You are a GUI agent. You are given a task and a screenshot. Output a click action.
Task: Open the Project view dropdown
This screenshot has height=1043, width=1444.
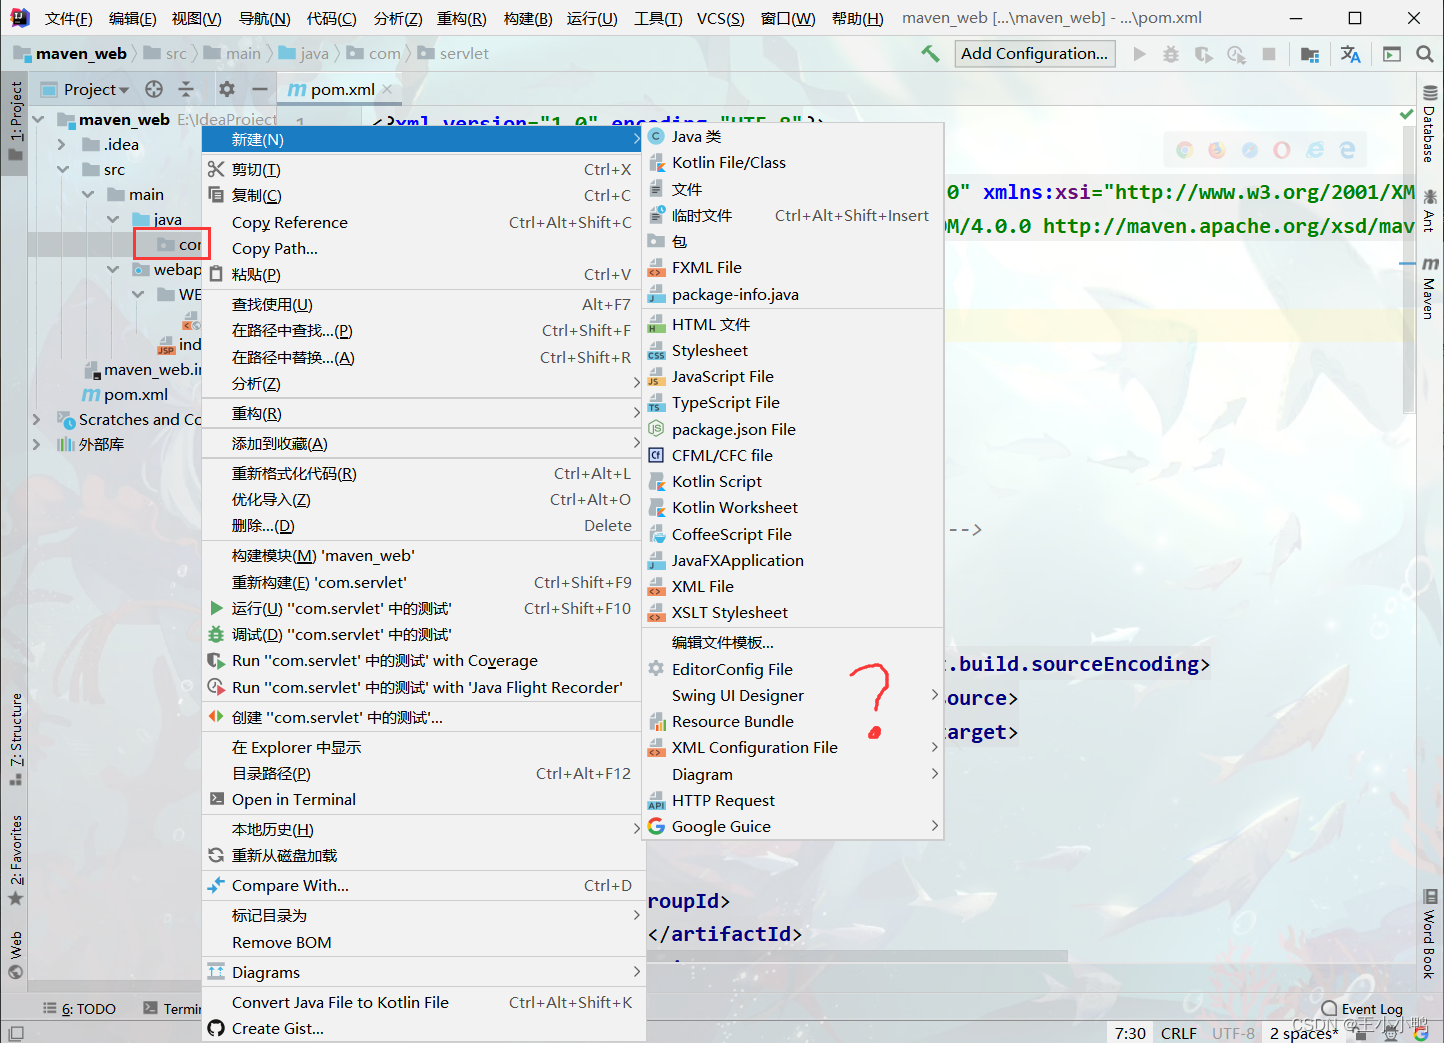coord(97,89)
